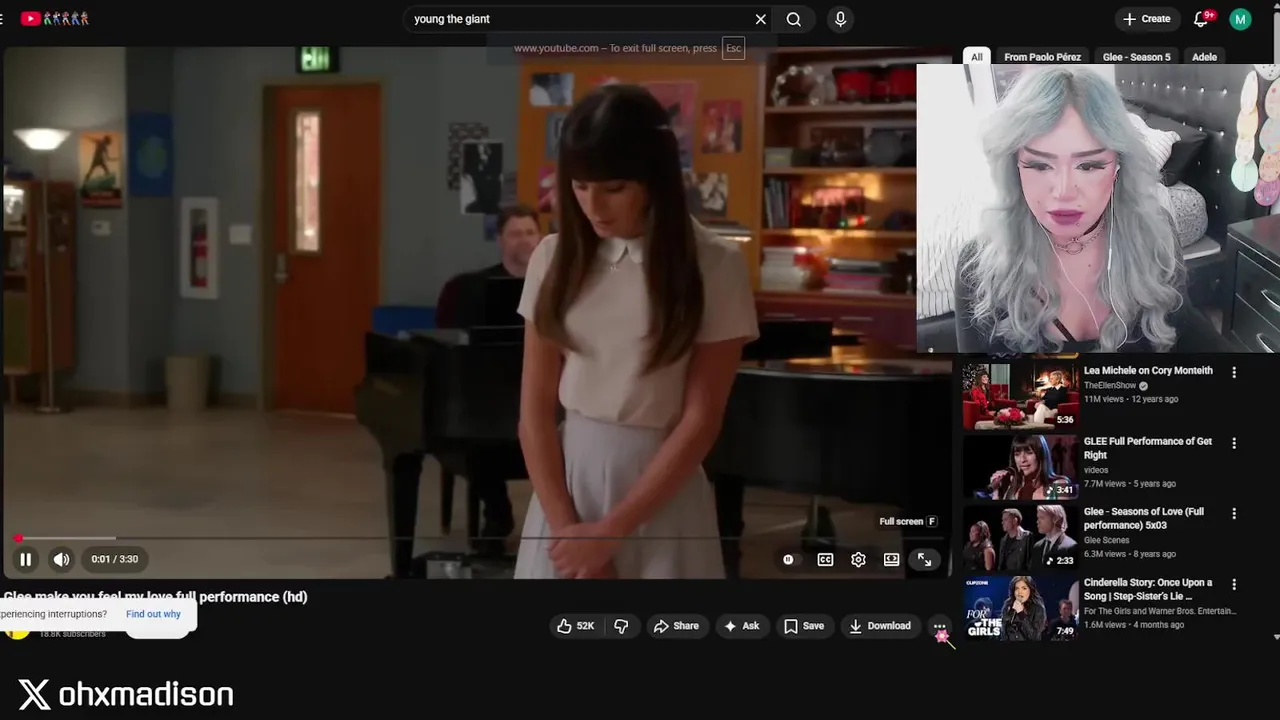Open Cinderella Story Once Upon a Song thumbnail
This screenshot has width=1280, height=720.
click(x=1020, y=608)
